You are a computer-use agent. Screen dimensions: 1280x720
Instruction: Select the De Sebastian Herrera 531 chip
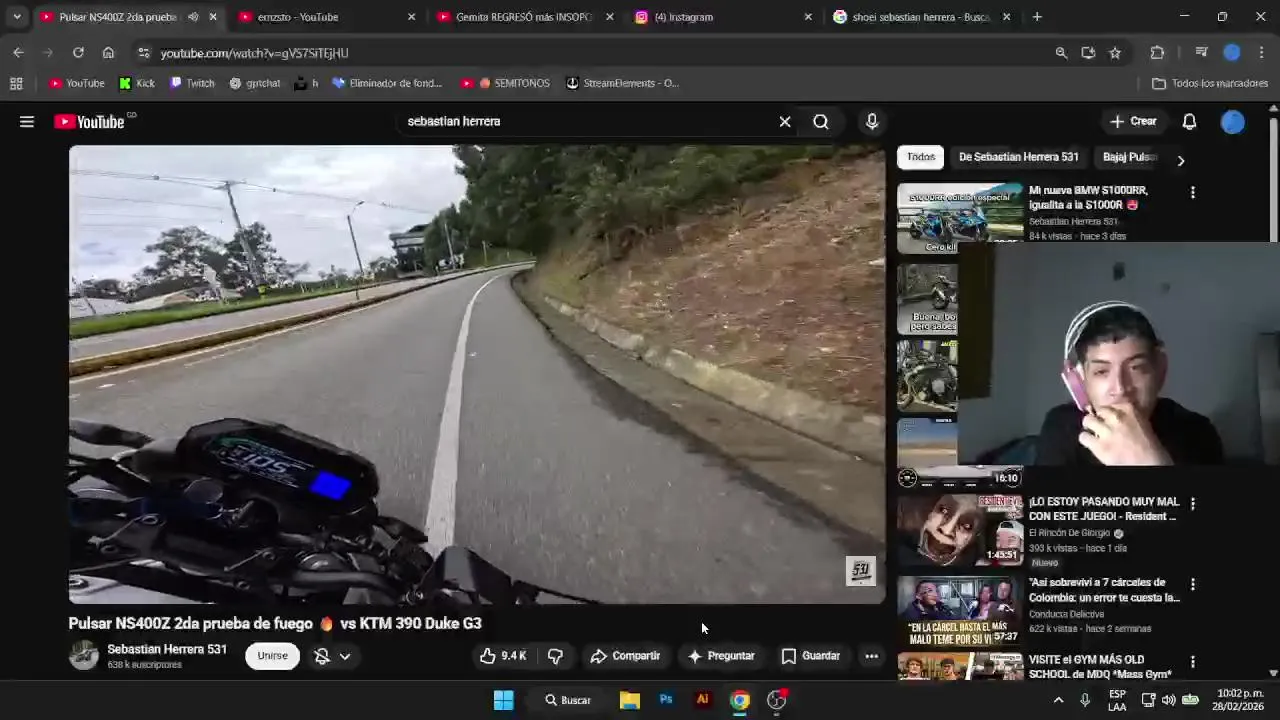pos(1018,157)
